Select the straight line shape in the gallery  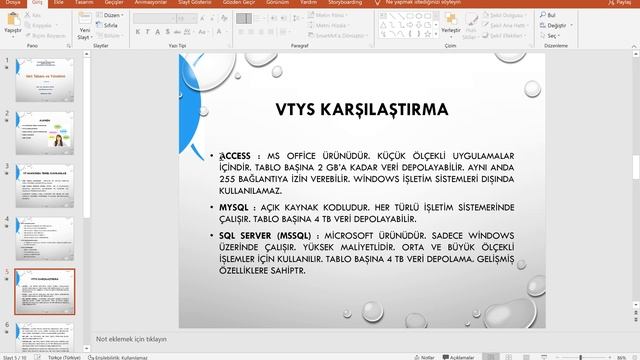(392, 16)
